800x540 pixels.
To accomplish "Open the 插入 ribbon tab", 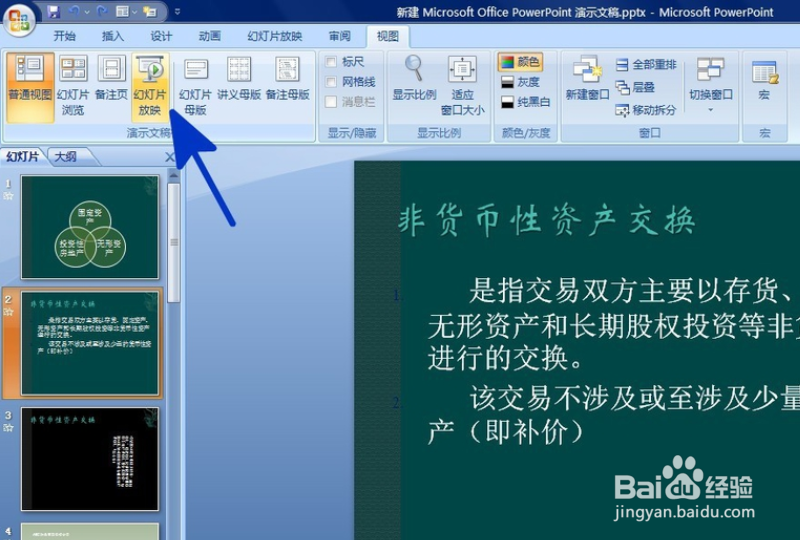I will [x=113, y=36].
